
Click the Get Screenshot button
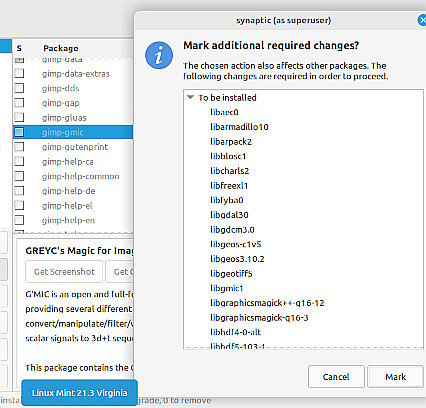[x=64, y=272]
